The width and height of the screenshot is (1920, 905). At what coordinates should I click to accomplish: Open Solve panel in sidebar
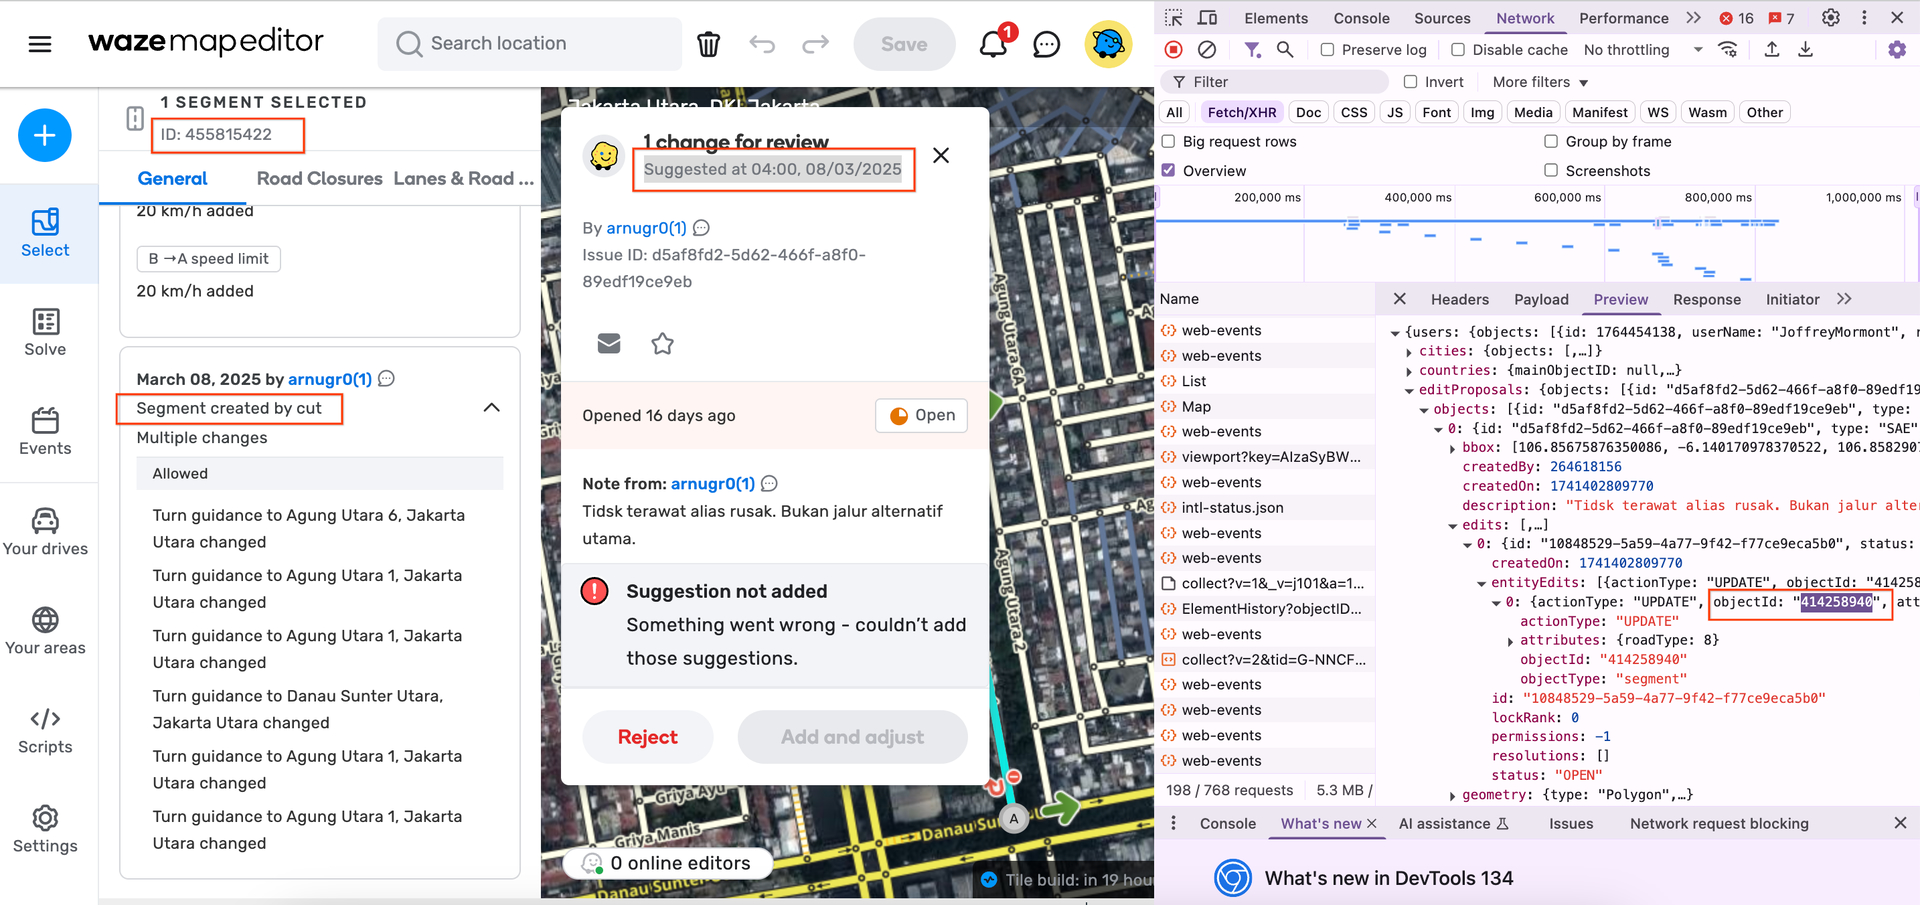(x=45, y=333)
